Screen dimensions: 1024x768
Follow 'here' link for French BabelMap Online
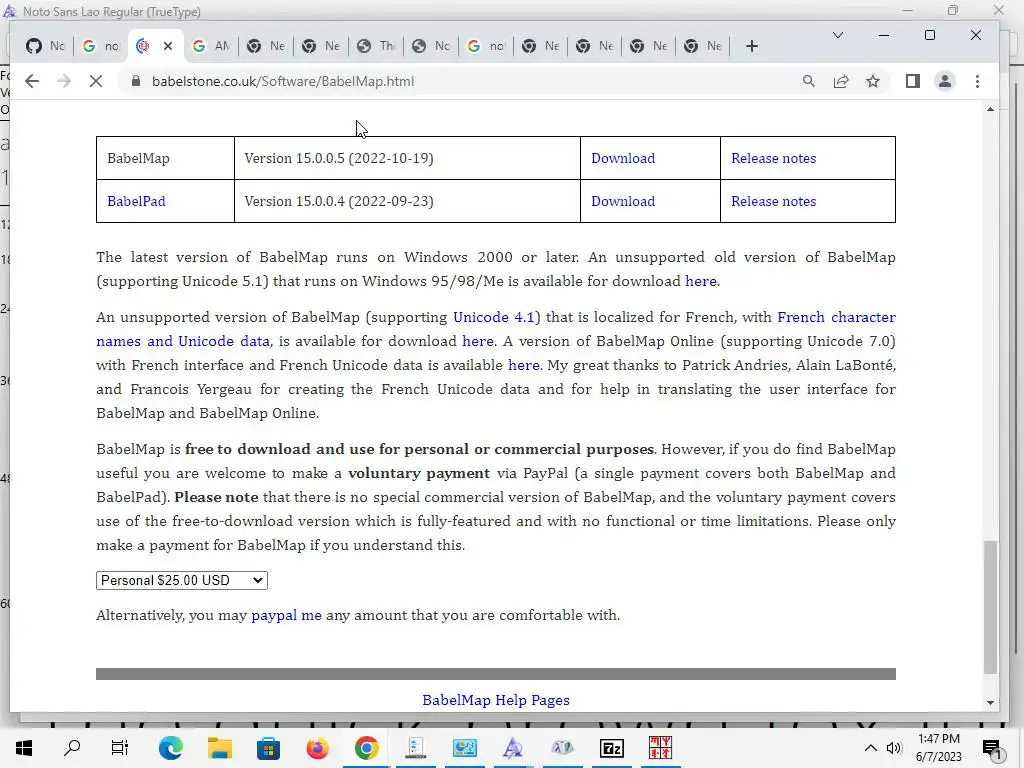tap(524, 365)
